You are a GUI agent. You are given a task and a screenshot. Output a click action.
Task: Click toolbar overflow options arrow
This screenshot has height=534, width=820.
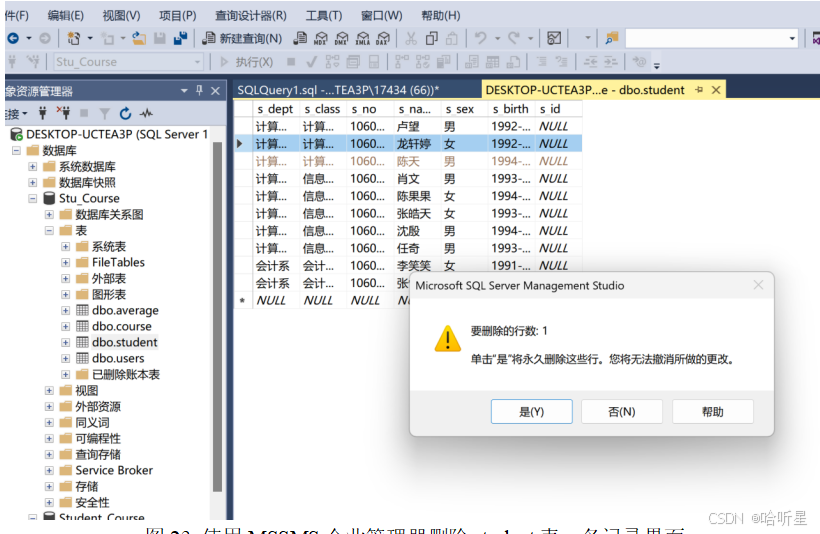pos(657,65)
